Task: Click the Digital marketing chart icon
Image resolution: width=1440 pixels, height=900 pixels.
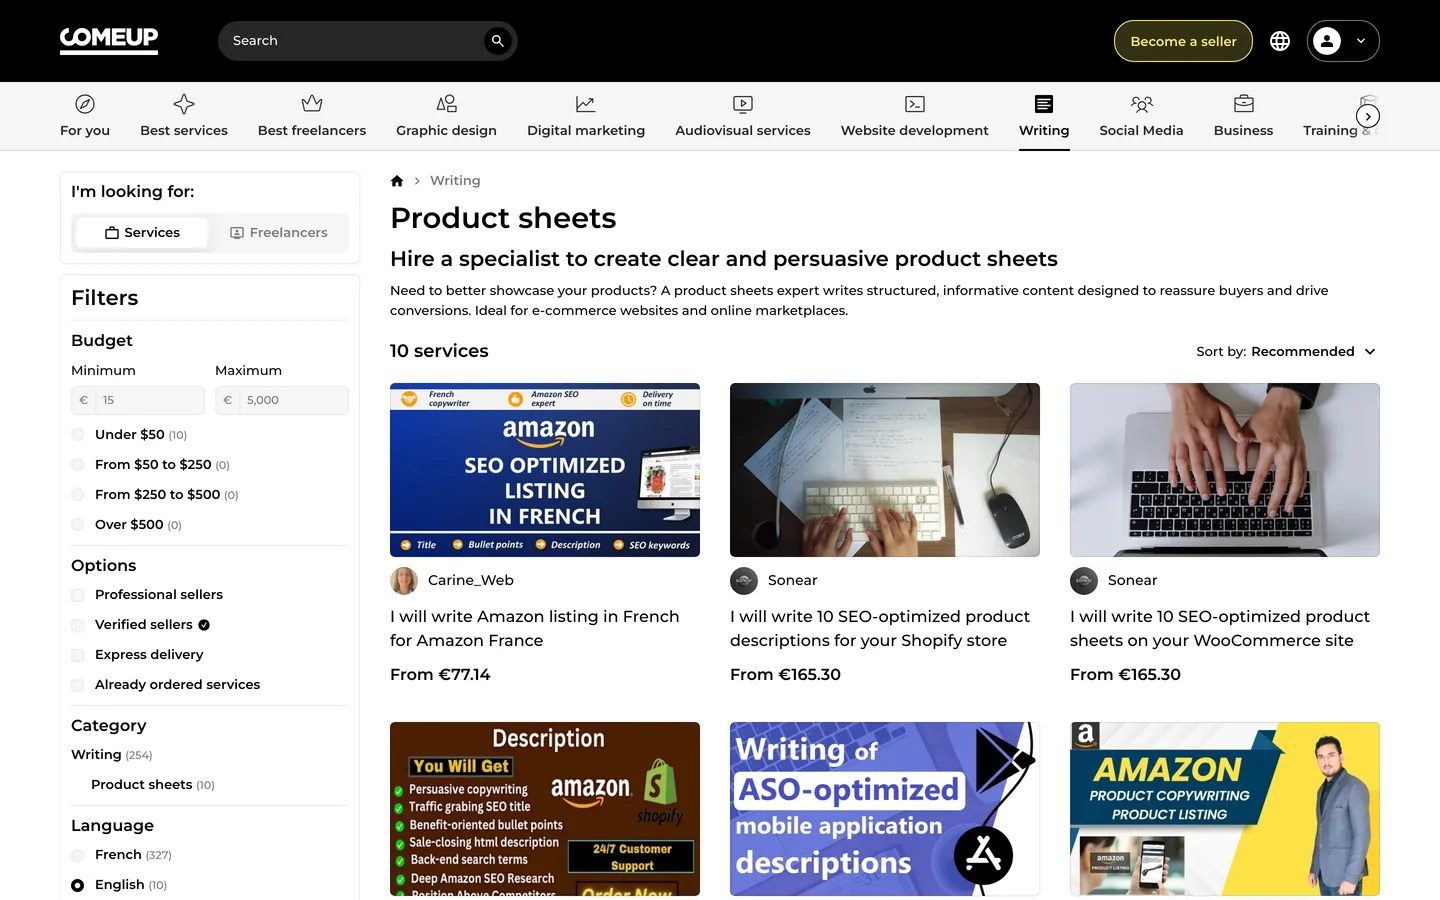Action: 586,104
